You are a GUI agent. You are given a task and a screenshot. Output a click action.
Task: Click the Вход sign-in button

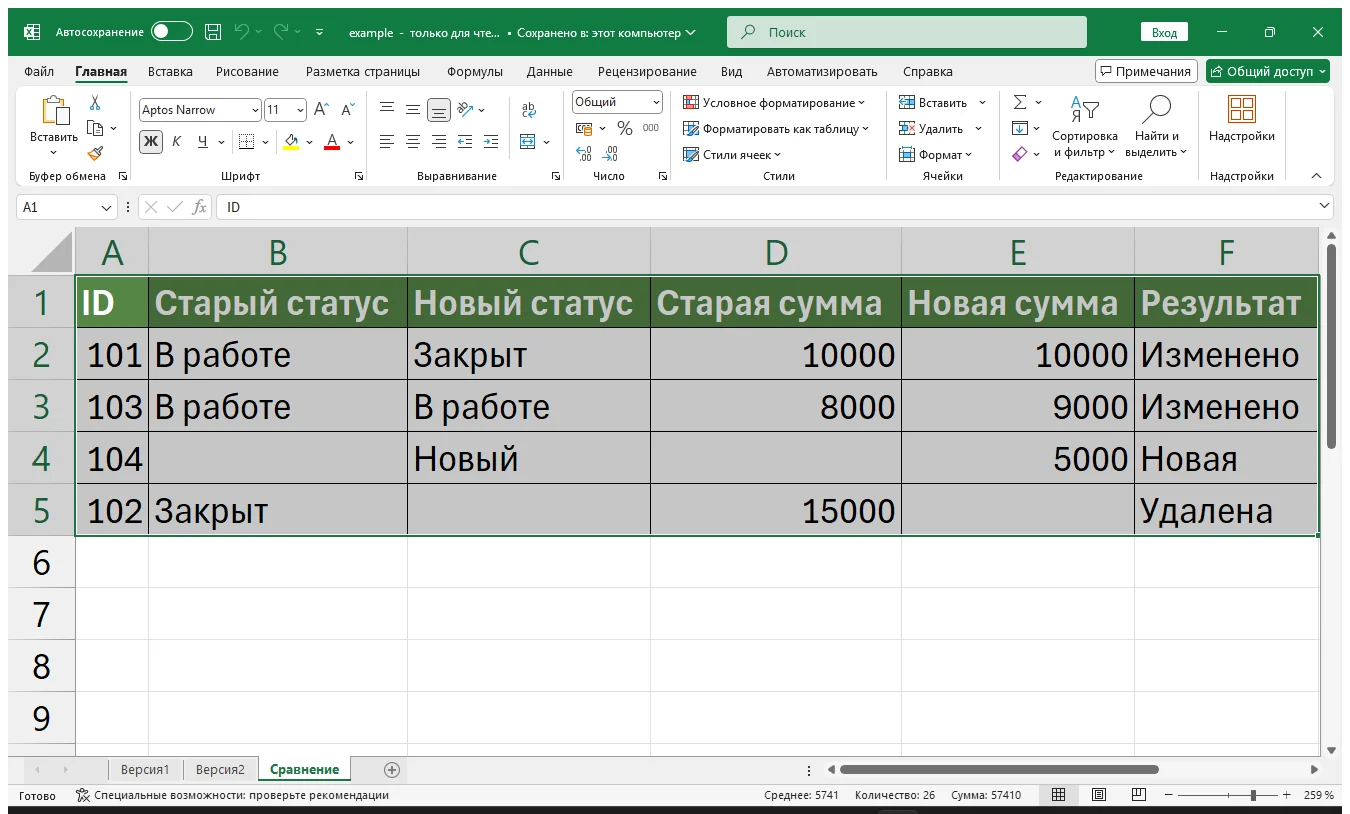(x=1164, y=32)
